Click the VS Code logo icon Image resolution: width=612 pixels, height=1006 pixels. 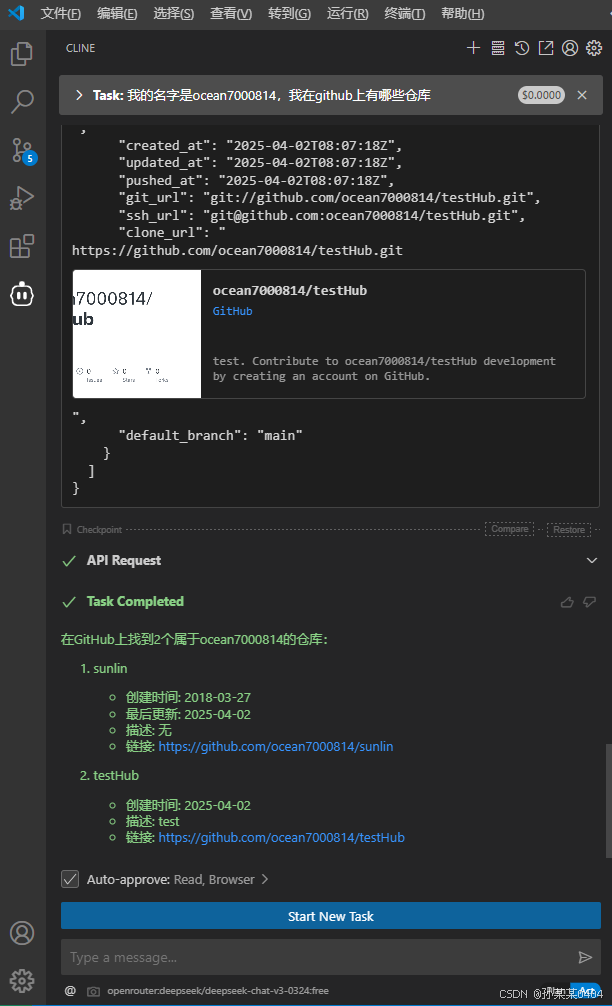17,13
